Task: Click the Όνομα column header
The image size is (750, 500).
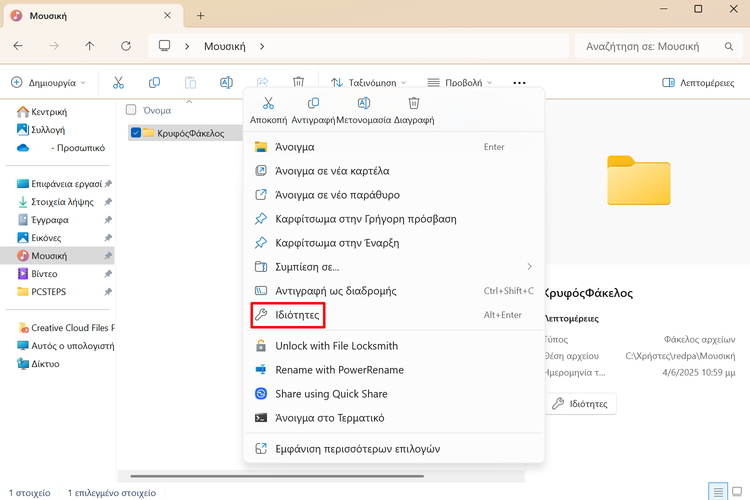Action: [x=157, y=111]
